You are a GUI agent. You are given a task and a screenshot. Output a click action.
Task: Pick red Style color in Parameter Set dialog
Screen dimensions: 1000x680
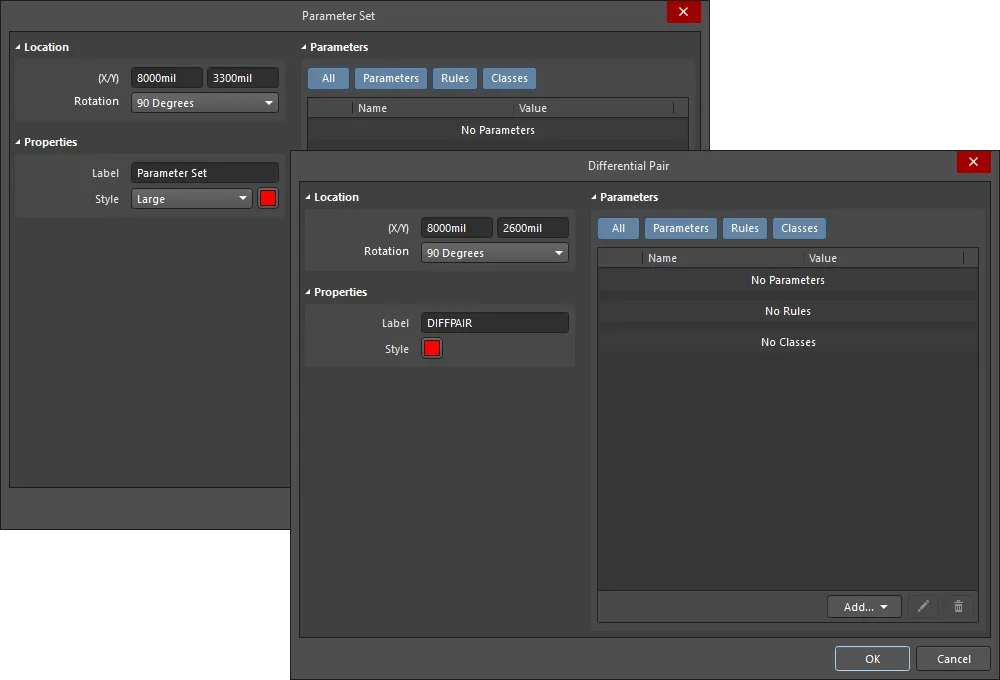(x=268, y=198)
